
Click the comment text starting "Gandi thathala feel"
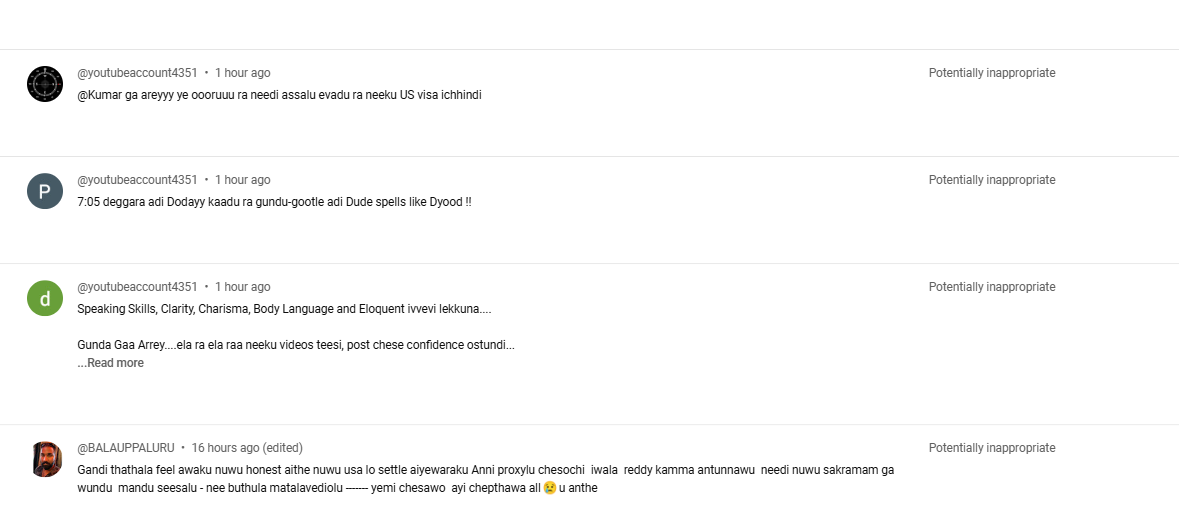[x=485, y=470]
